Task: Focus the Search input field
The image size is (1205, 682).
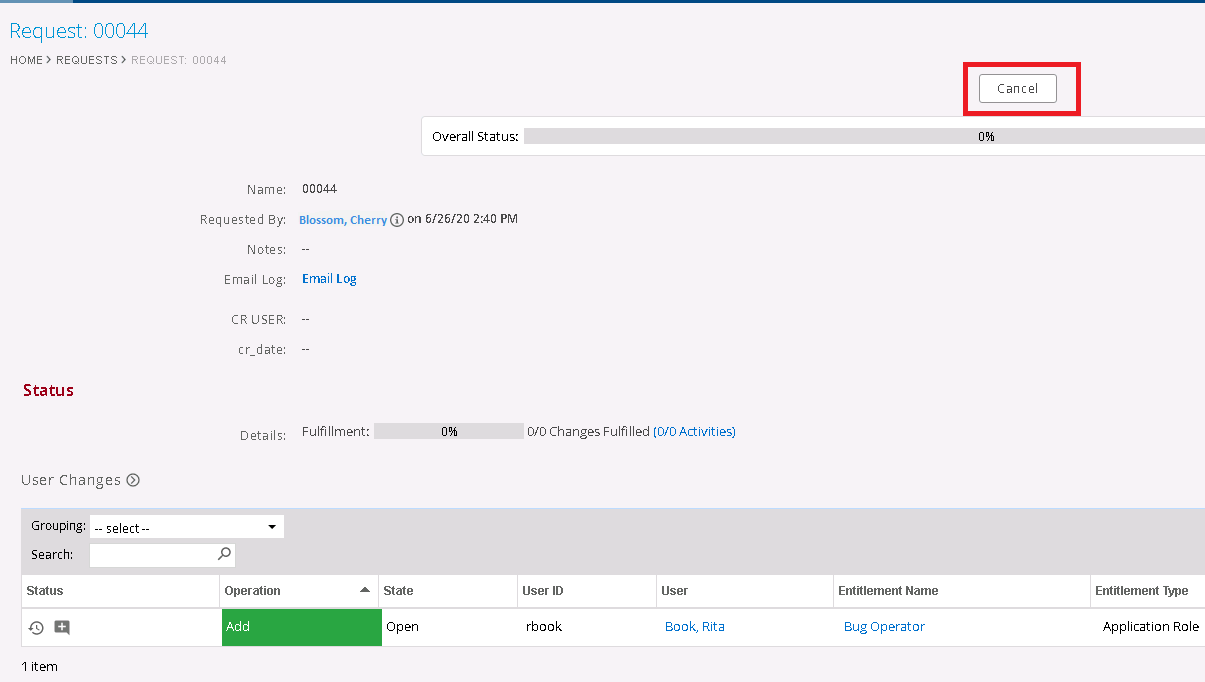Action: 152,555
